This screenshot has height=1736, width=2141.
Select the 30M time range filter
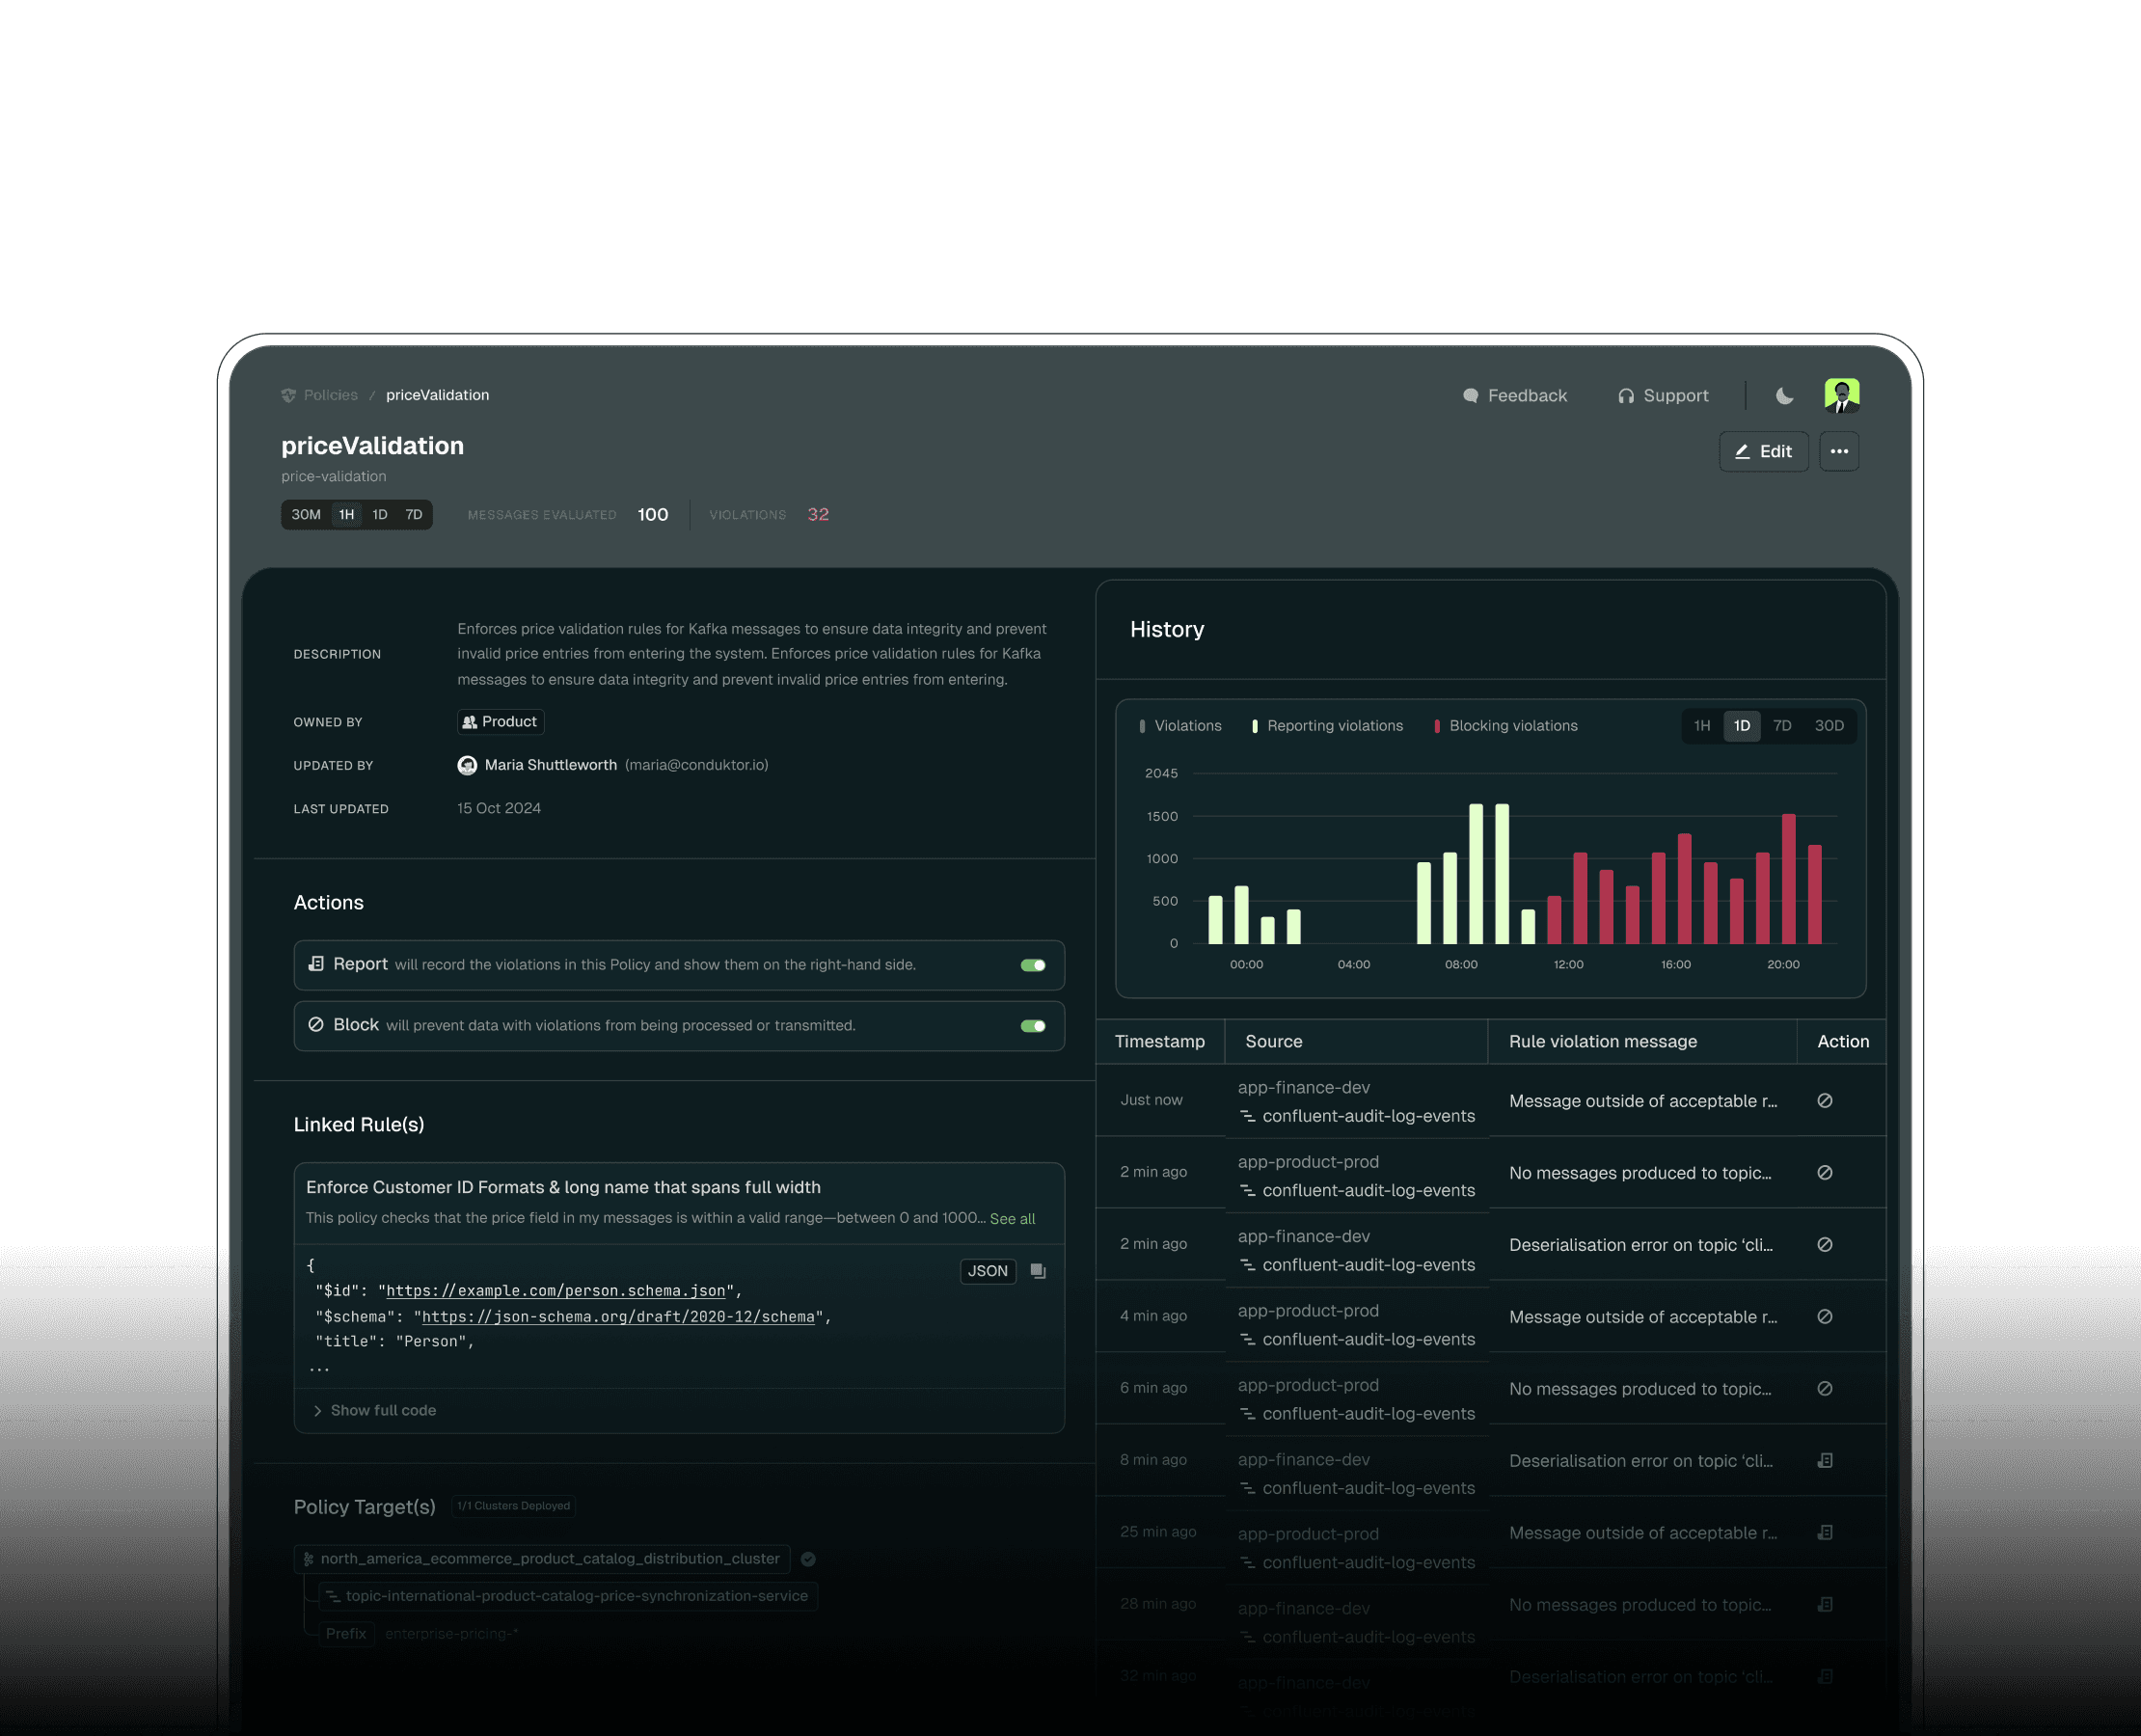click(306, 515)
